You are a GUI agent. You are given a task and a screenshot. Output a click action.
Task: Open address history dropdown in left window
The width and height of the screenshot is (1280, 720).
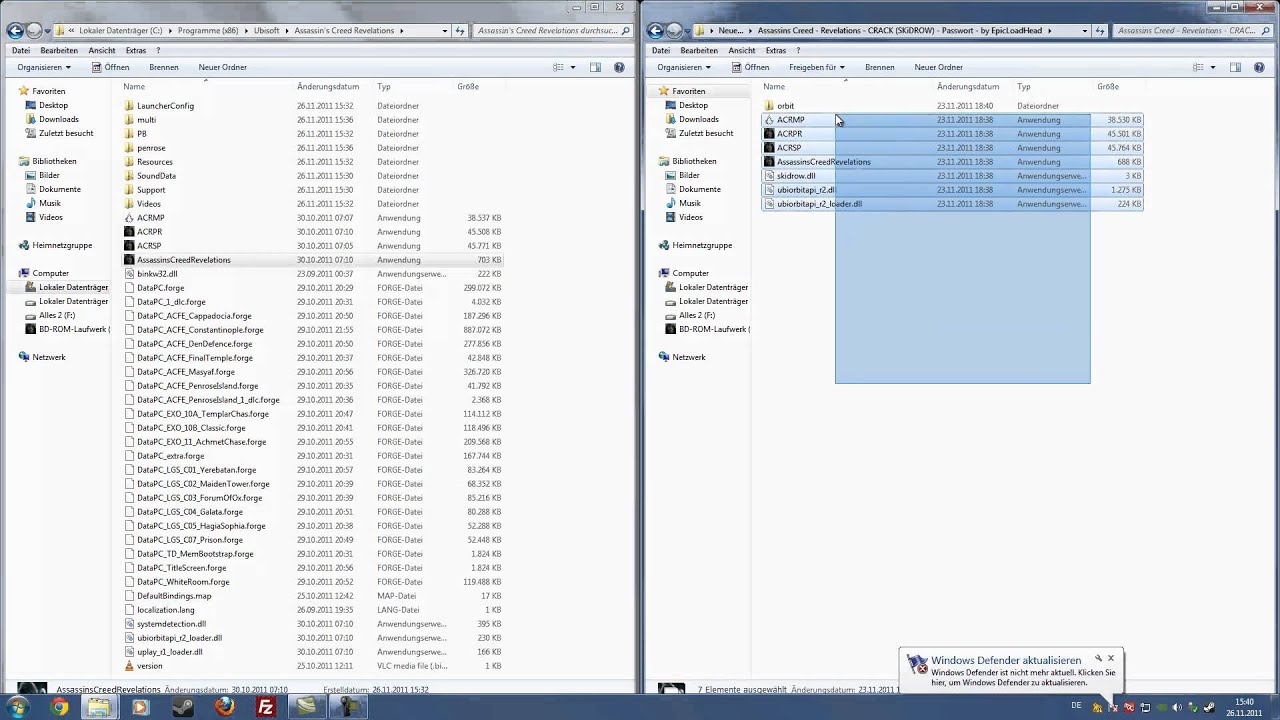[x=445, y=31]
